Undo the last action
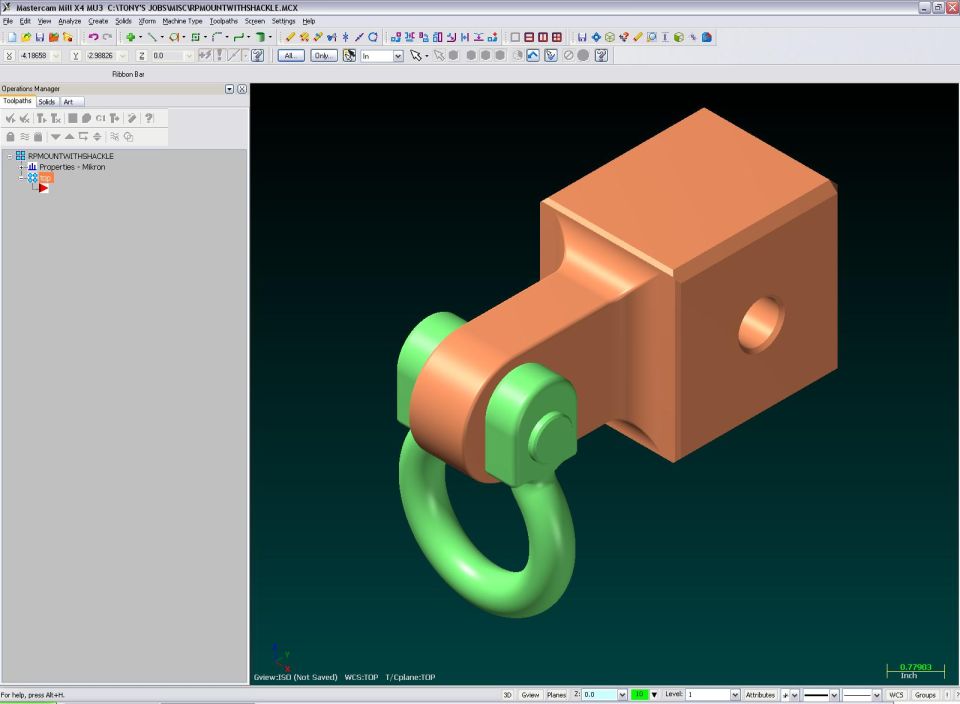The height and width of the screenshot is (704, 960). pyautogui.click(x=93, y=37)
